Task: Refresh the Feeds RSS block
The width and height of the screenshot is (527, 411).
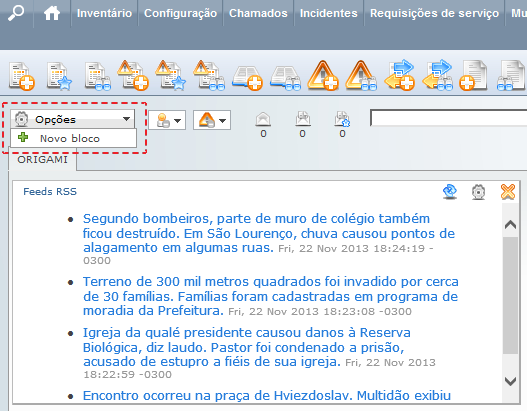Action: [x=450, y=192]
